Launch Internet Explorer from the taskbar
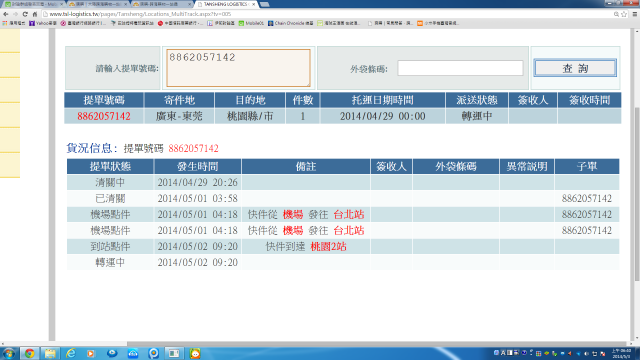 pyautogui.click(x=71, y=353)
